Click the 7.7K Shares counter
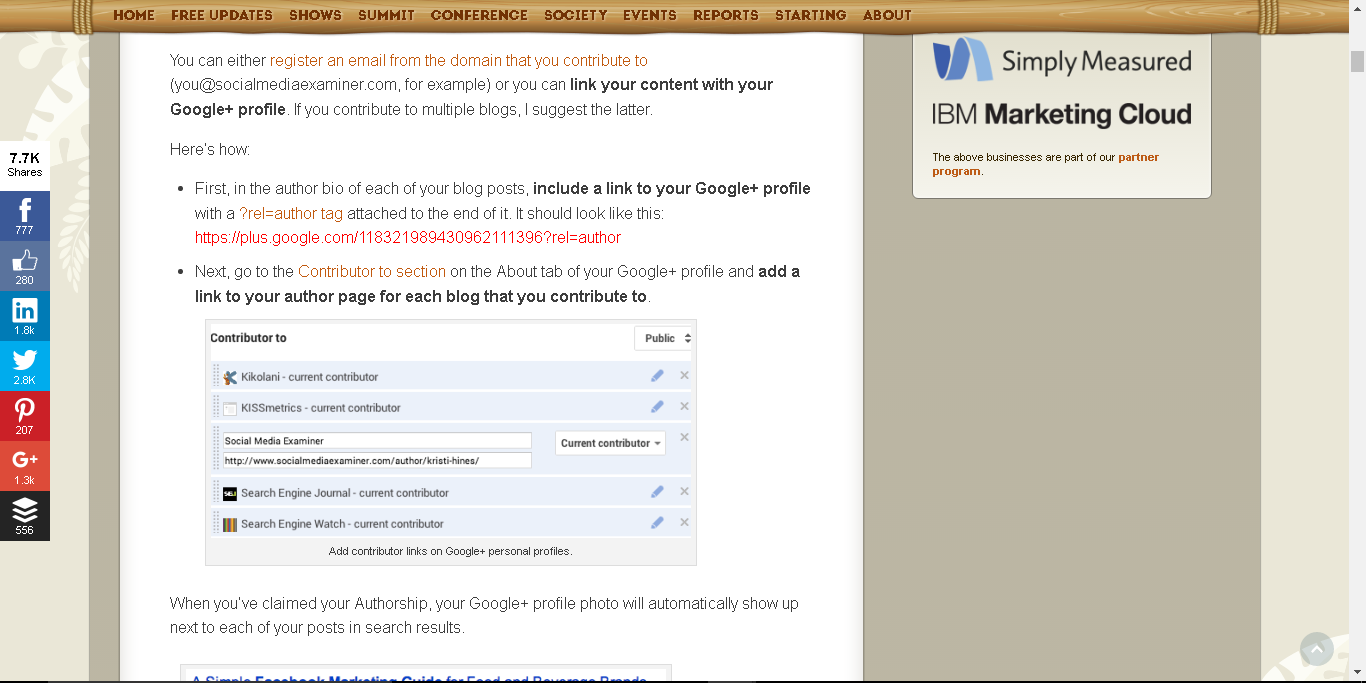The image size is (1366, 683). coord(25,164)
